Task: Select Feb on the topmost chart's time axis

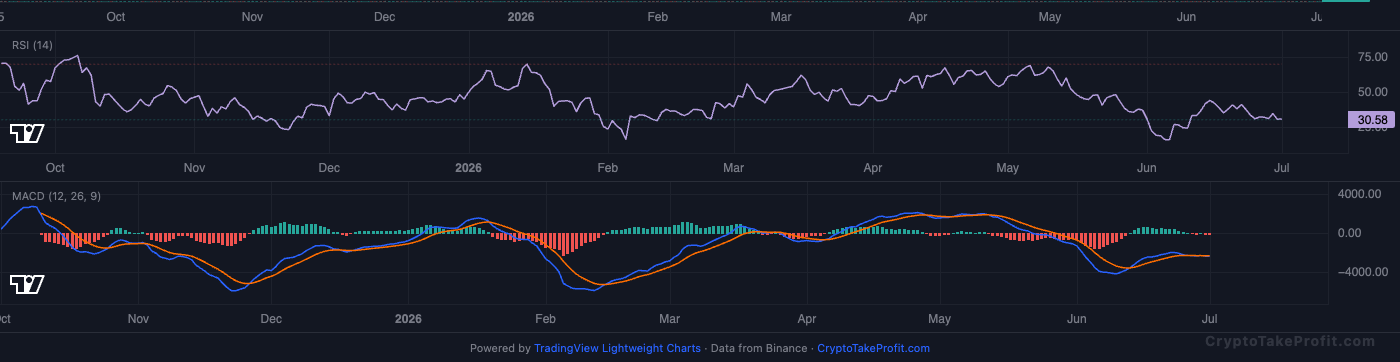Action: point(657,17)
